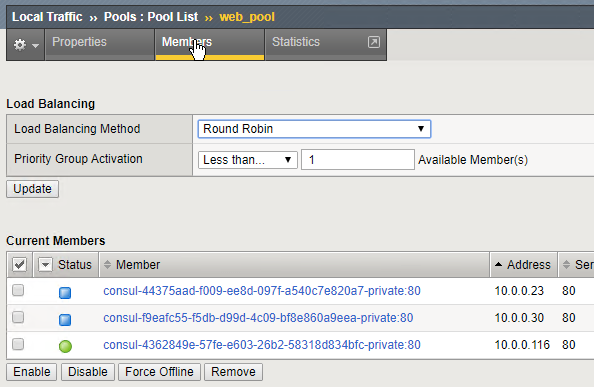Click port 80 cell for 10.0.0.116
The height and width of the screenshot is (387, 594).
tap(569, 345)
